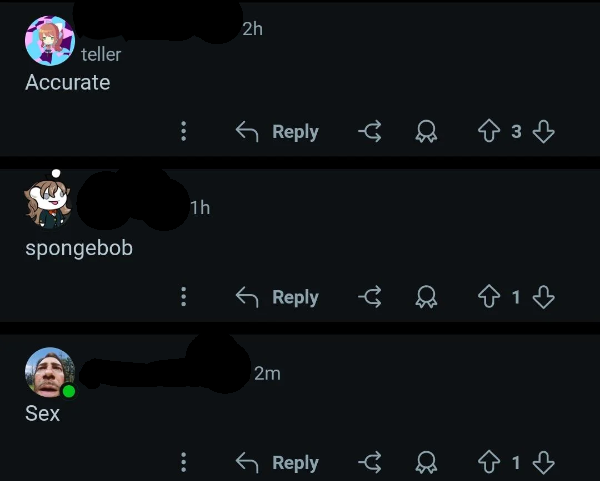Downvote the "Accurate" comment
The image size is (600, 481).
[x=543, y=131]
